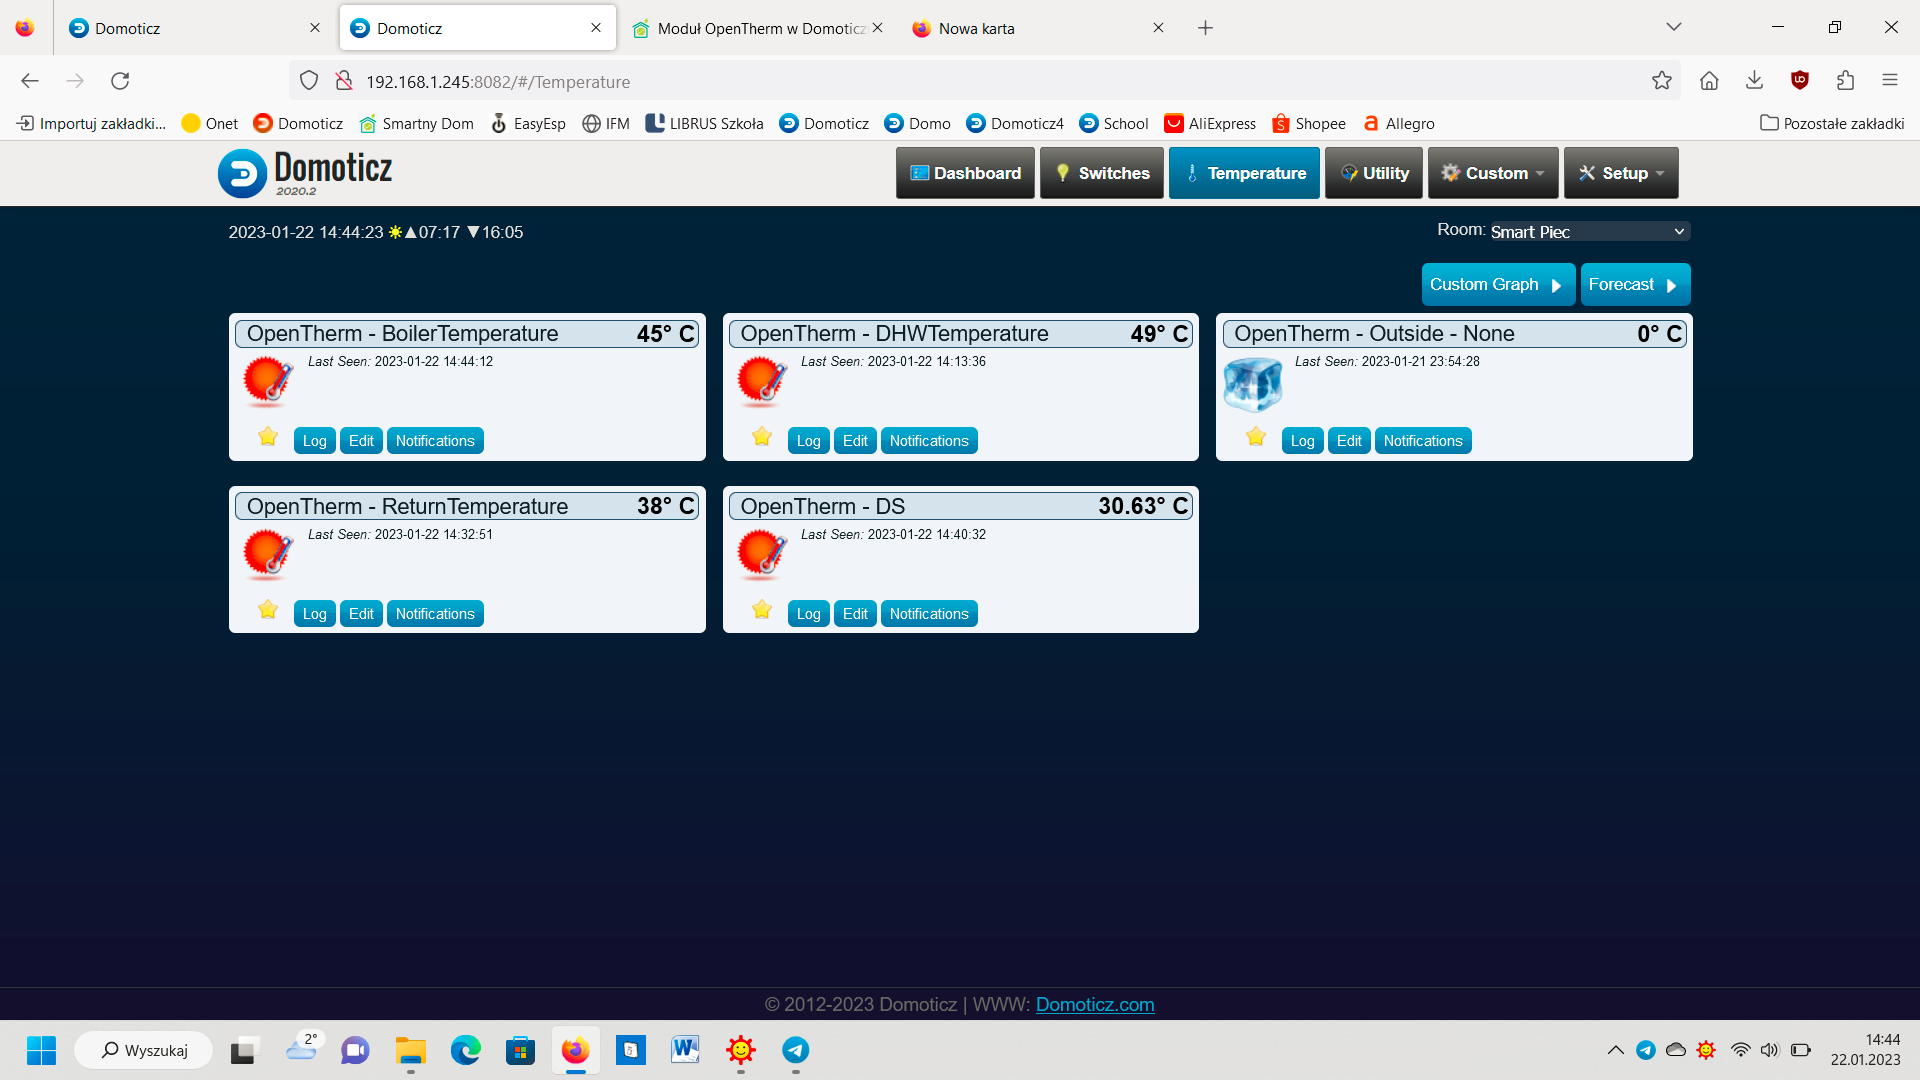Open the EasyEsp bookmark
The image size is (1920, 1080).
528,124
